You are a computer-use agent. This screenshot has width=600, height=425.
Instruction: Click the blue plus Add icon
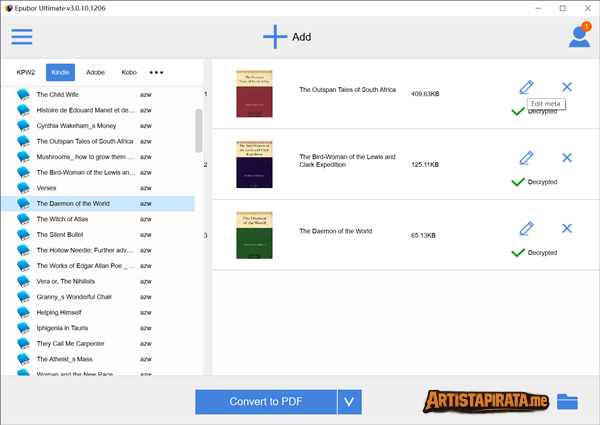275,37
